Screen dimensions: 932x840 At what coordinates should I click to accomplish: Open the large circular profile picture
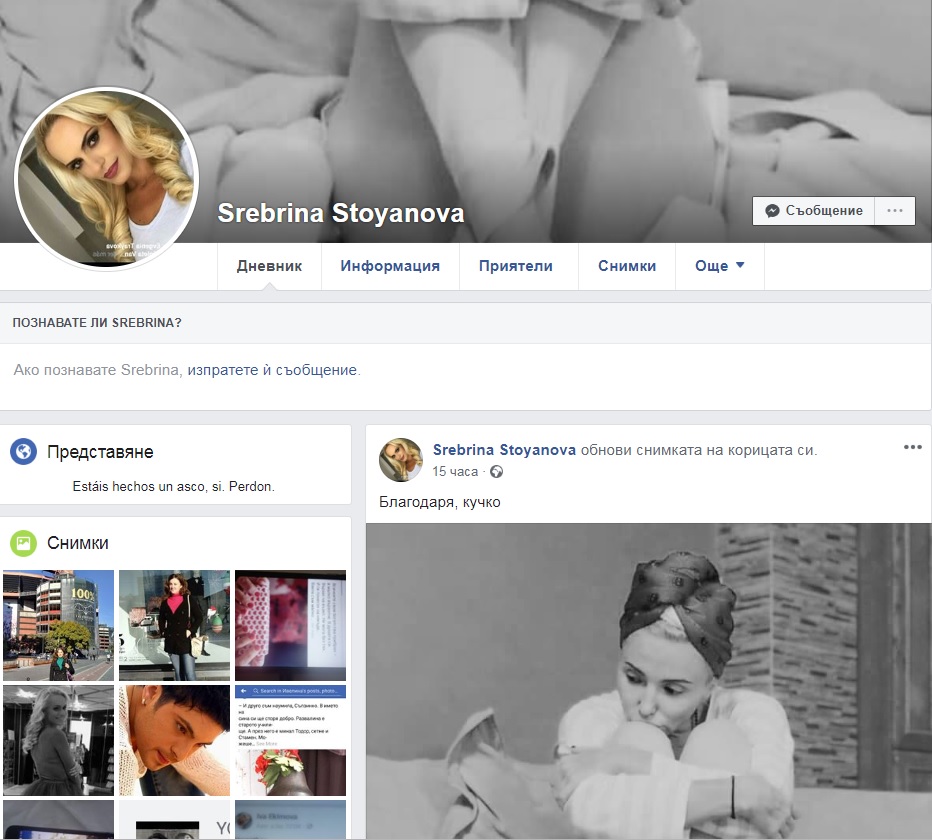click(107, 179)
